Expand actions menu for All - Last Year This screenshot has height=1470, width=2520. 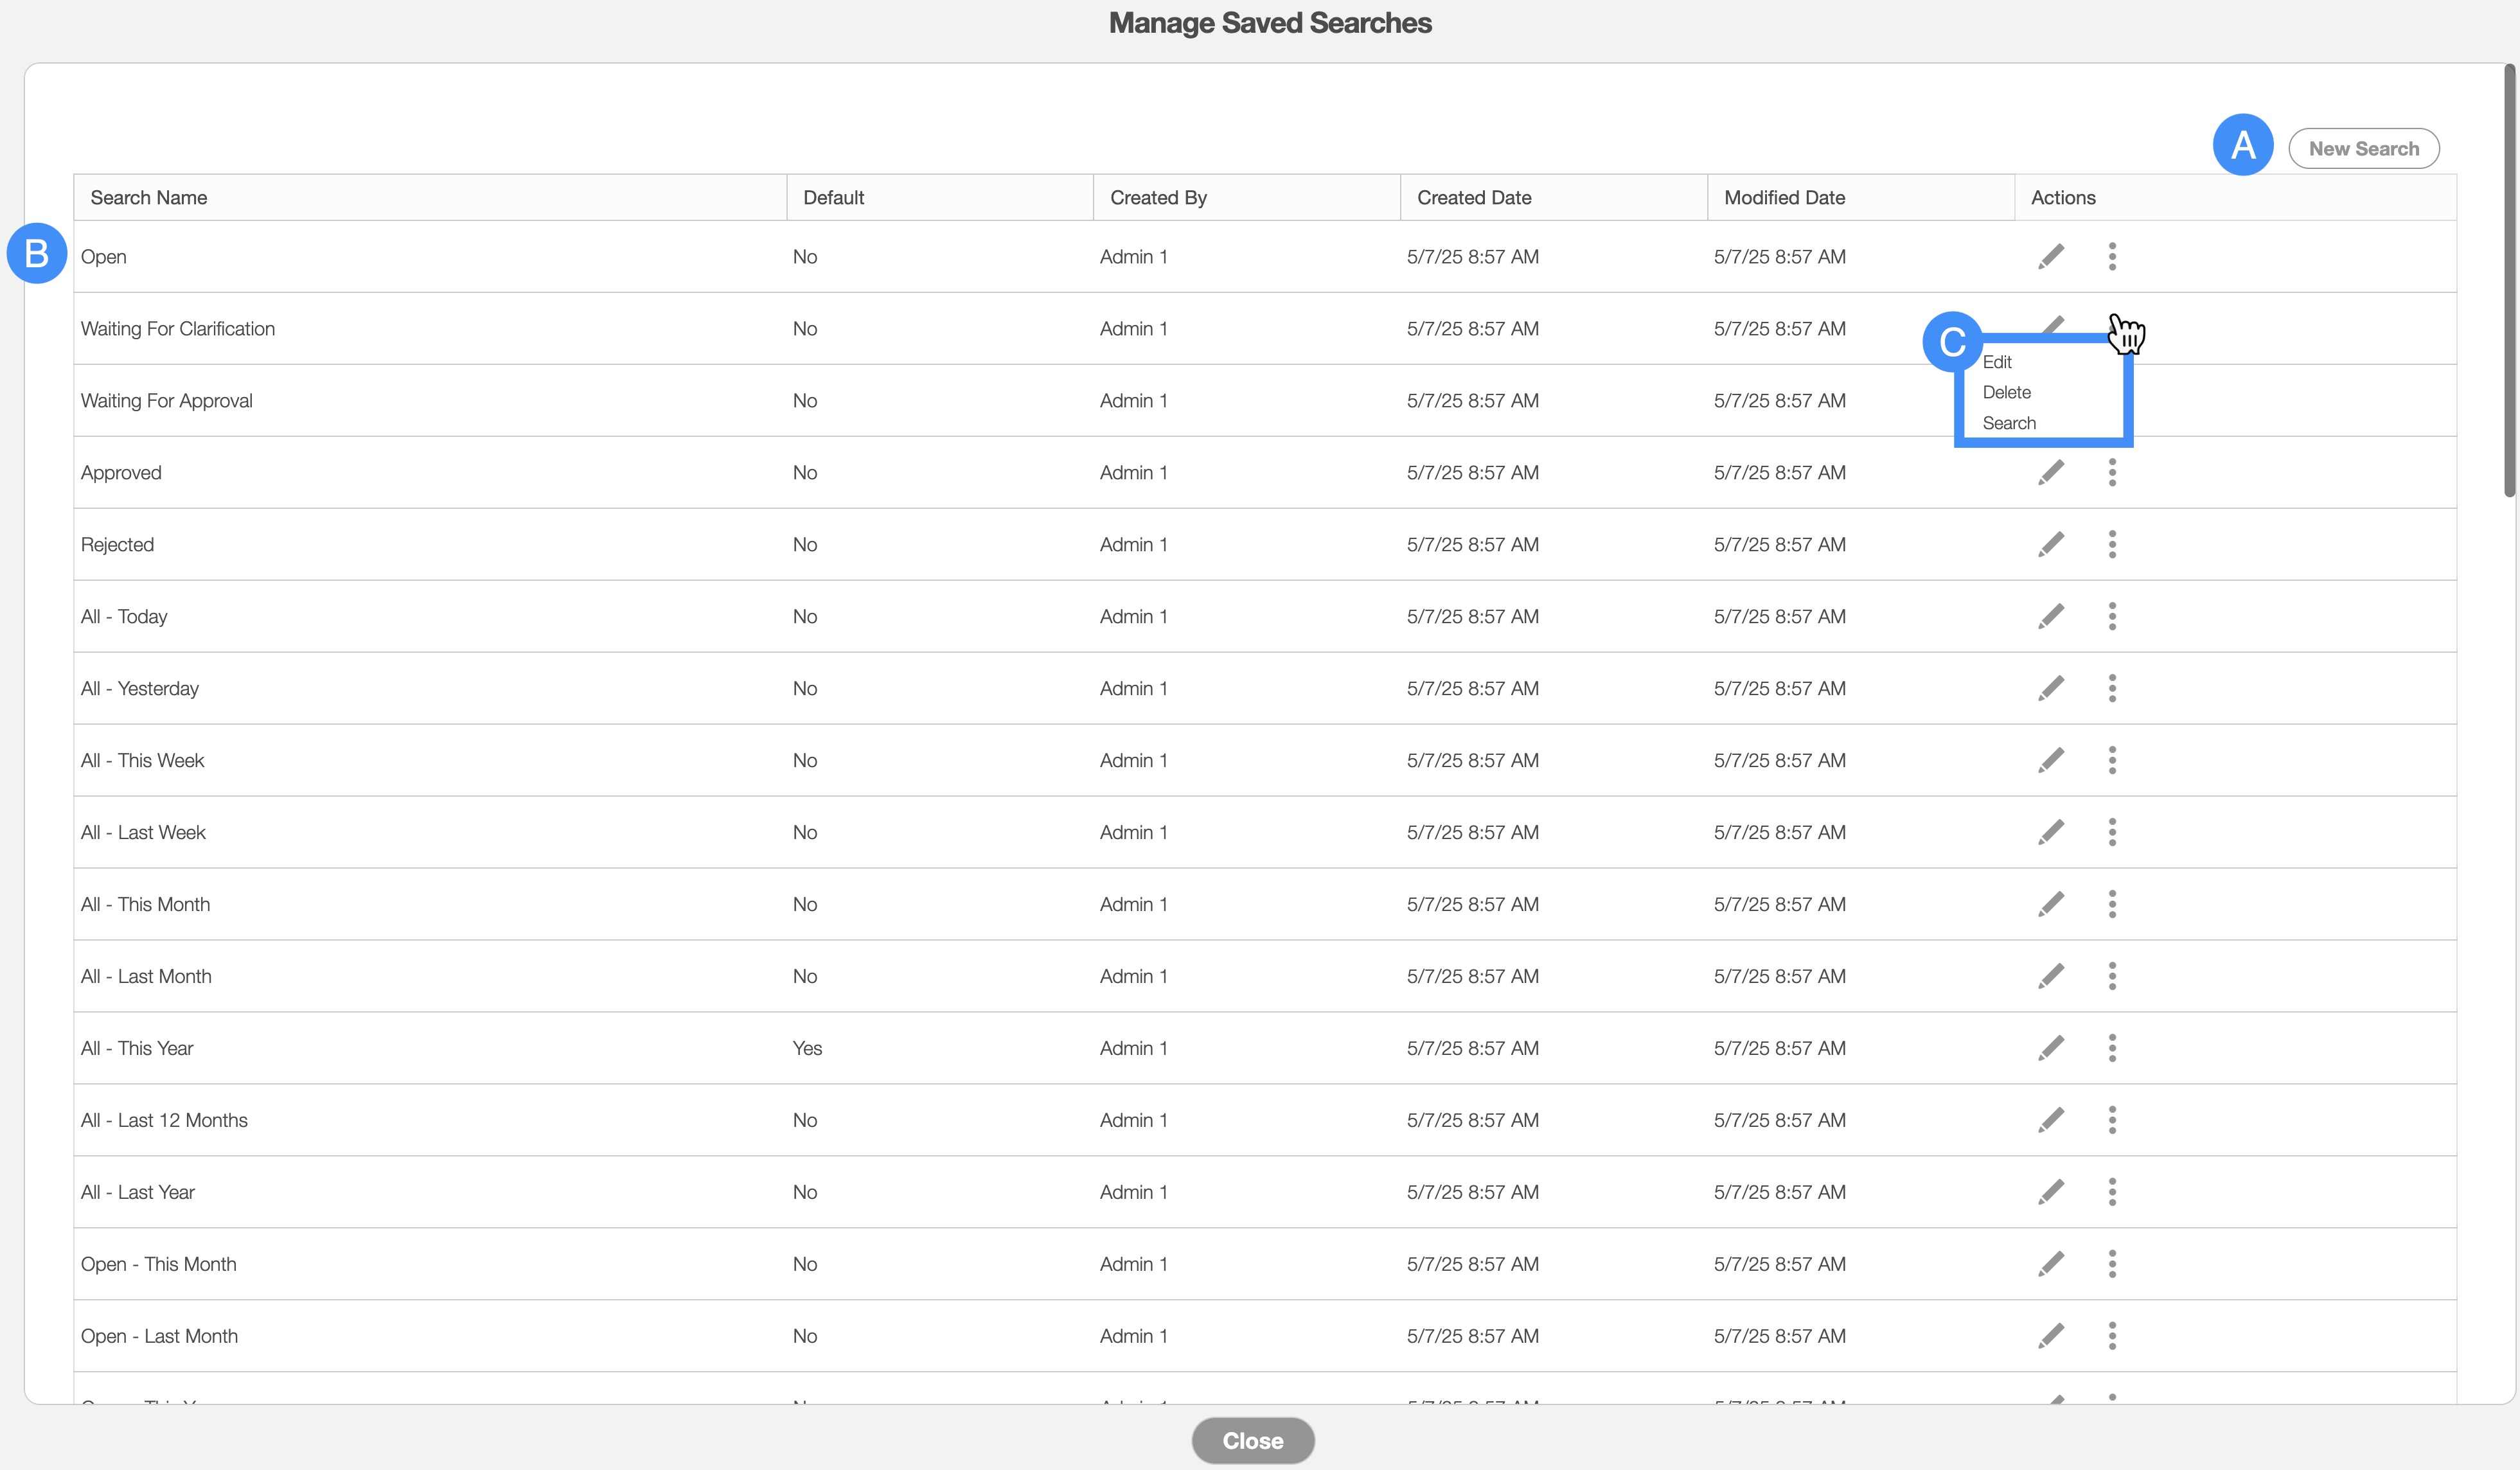pos(2112,1192)
